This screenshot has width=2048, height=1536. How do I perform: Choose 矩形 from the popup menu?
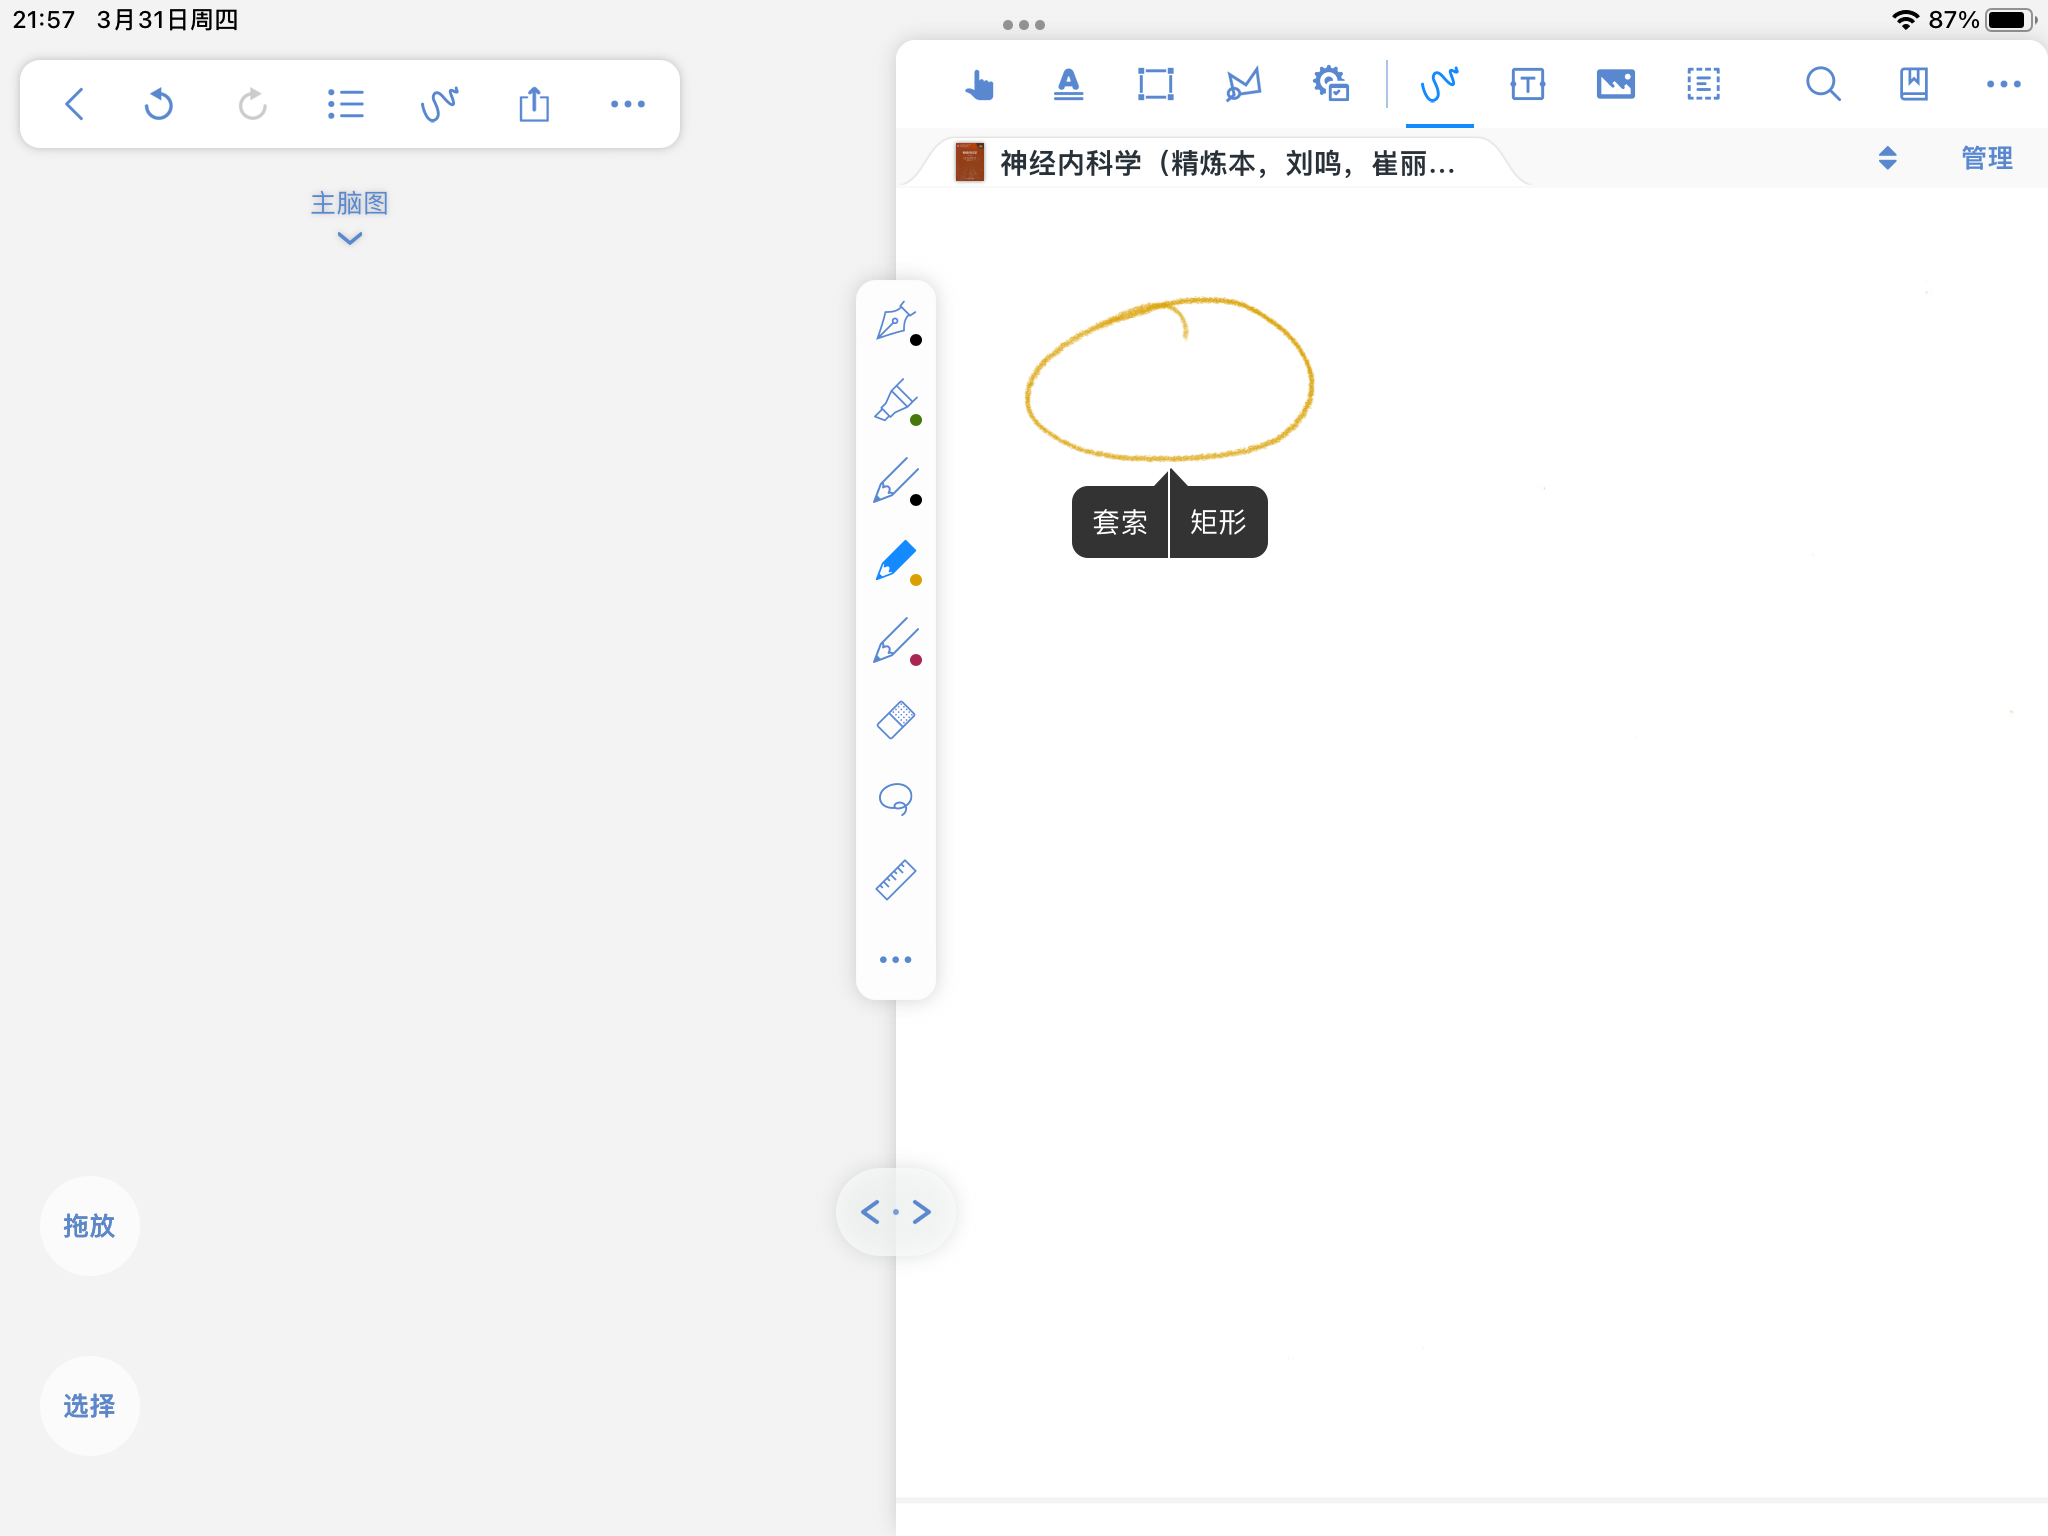point(1218,522)
